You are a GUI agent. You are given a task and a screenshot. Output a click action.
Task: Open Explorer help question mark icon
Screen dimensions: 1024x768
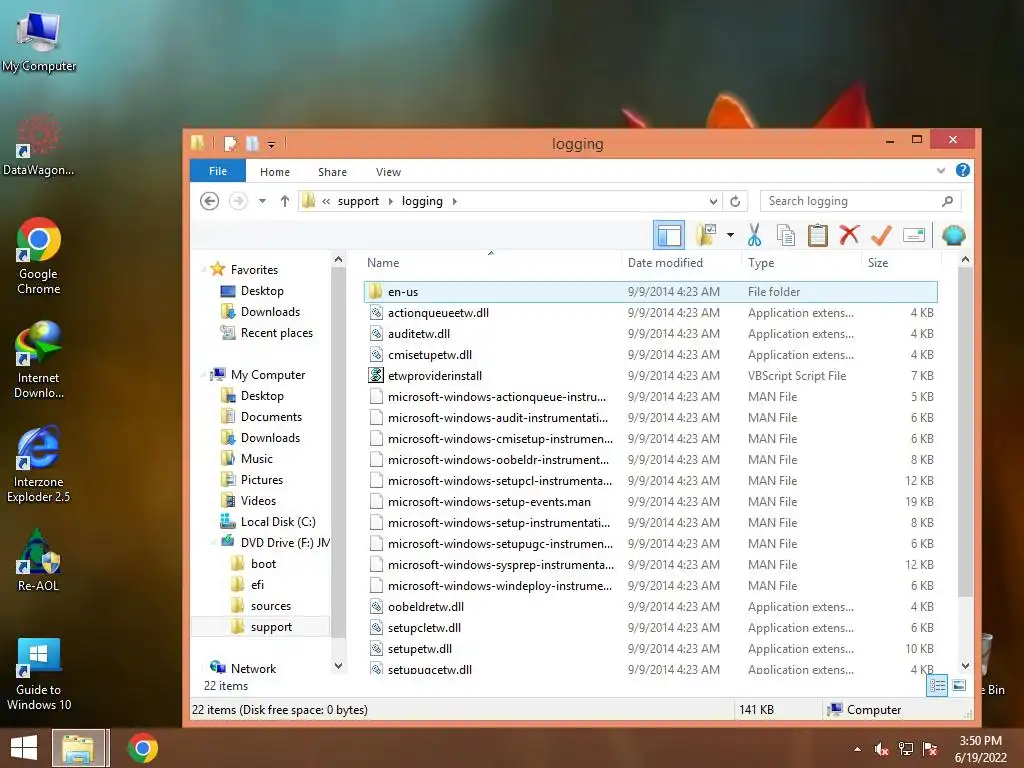point(963,170)
